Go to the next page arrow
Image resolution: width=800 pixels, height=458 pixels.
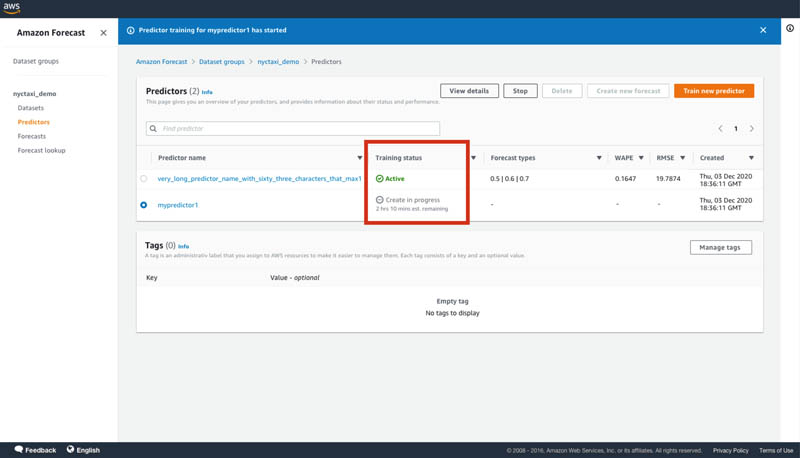[752, 129]
